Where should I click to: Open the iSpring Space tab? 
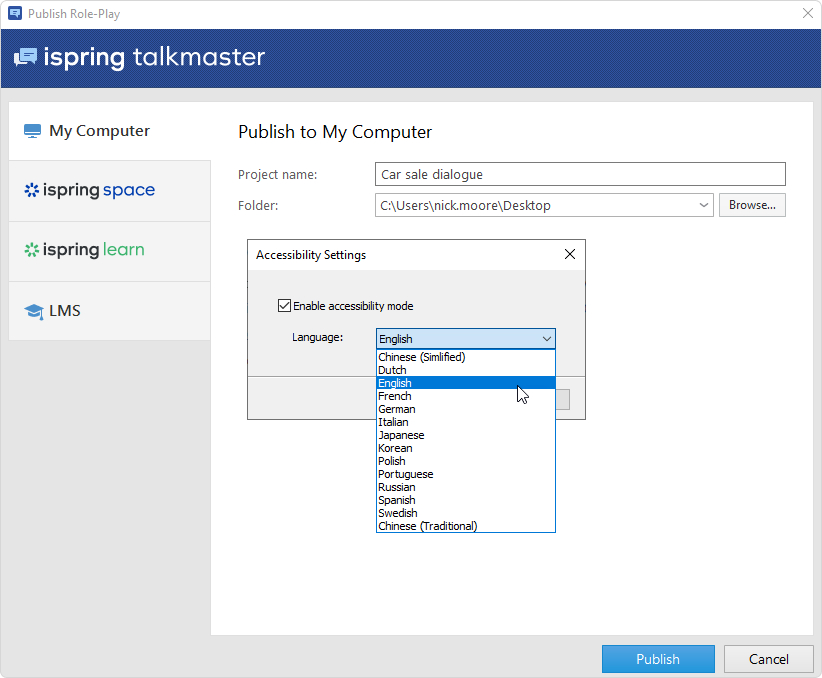(90, 190)
